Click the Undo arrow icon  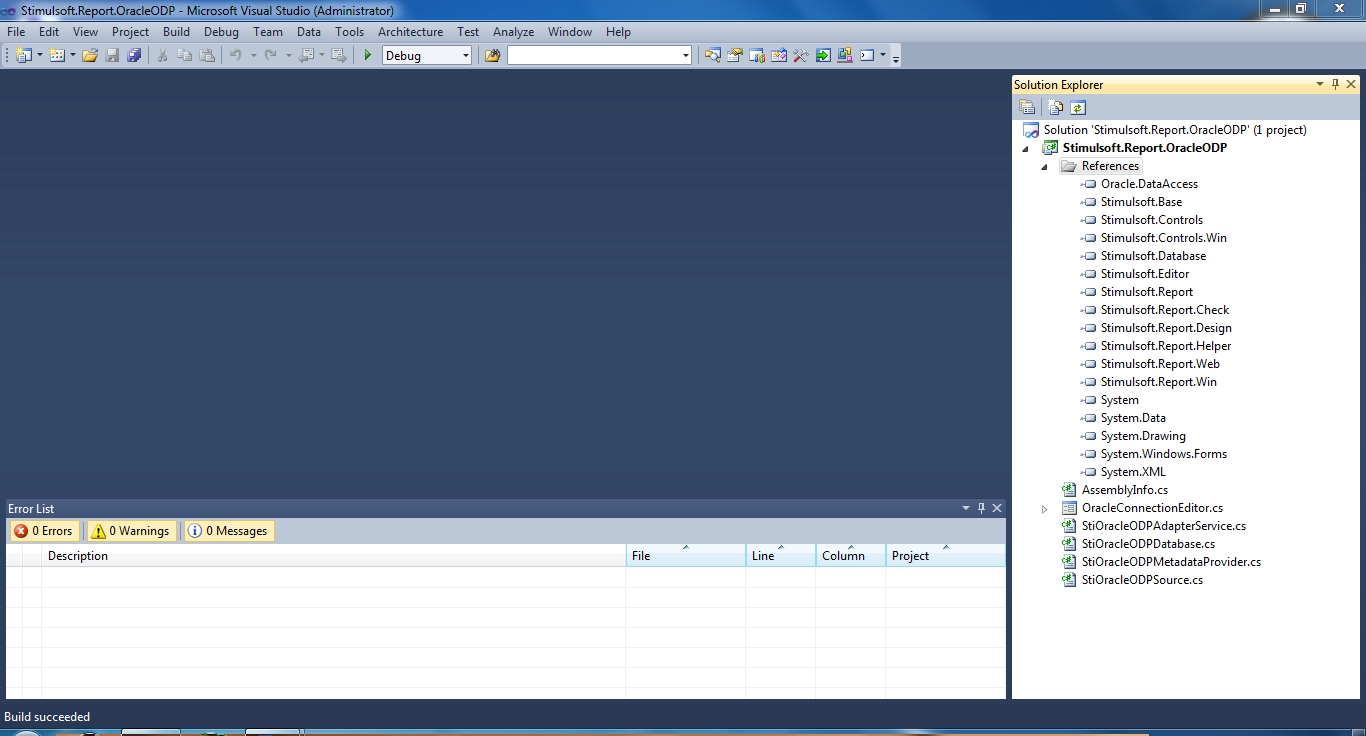click(236, 56)
